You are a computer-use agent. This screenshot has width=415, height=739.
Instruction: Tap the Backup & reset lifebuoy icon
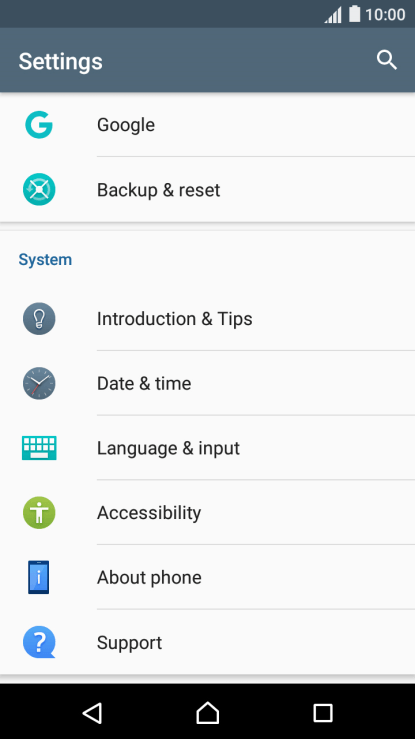coord(39,189)
